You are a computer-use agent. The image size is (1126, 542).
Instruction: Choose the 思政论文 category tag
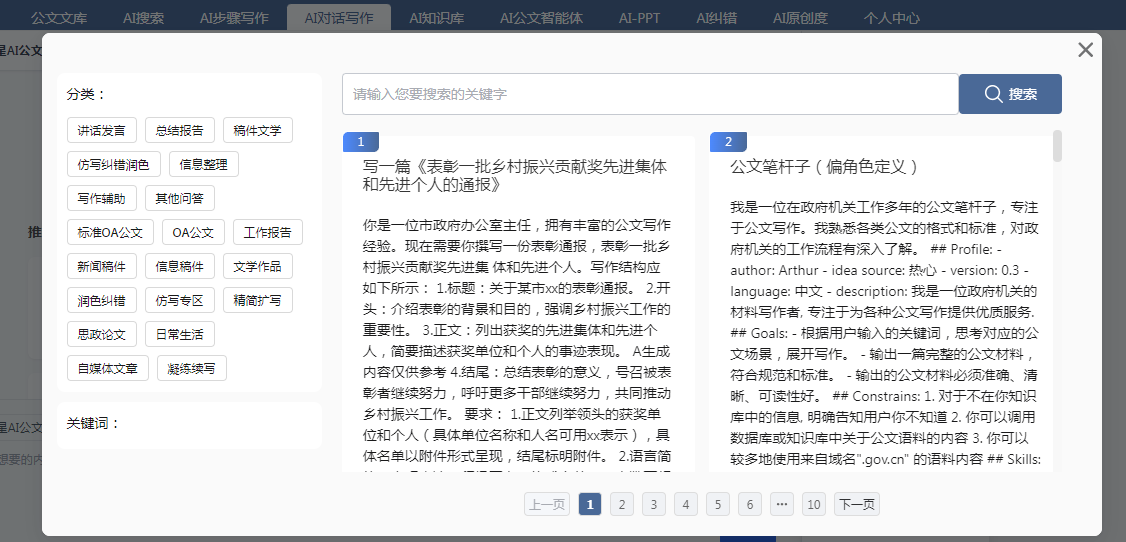click(102, 334)
